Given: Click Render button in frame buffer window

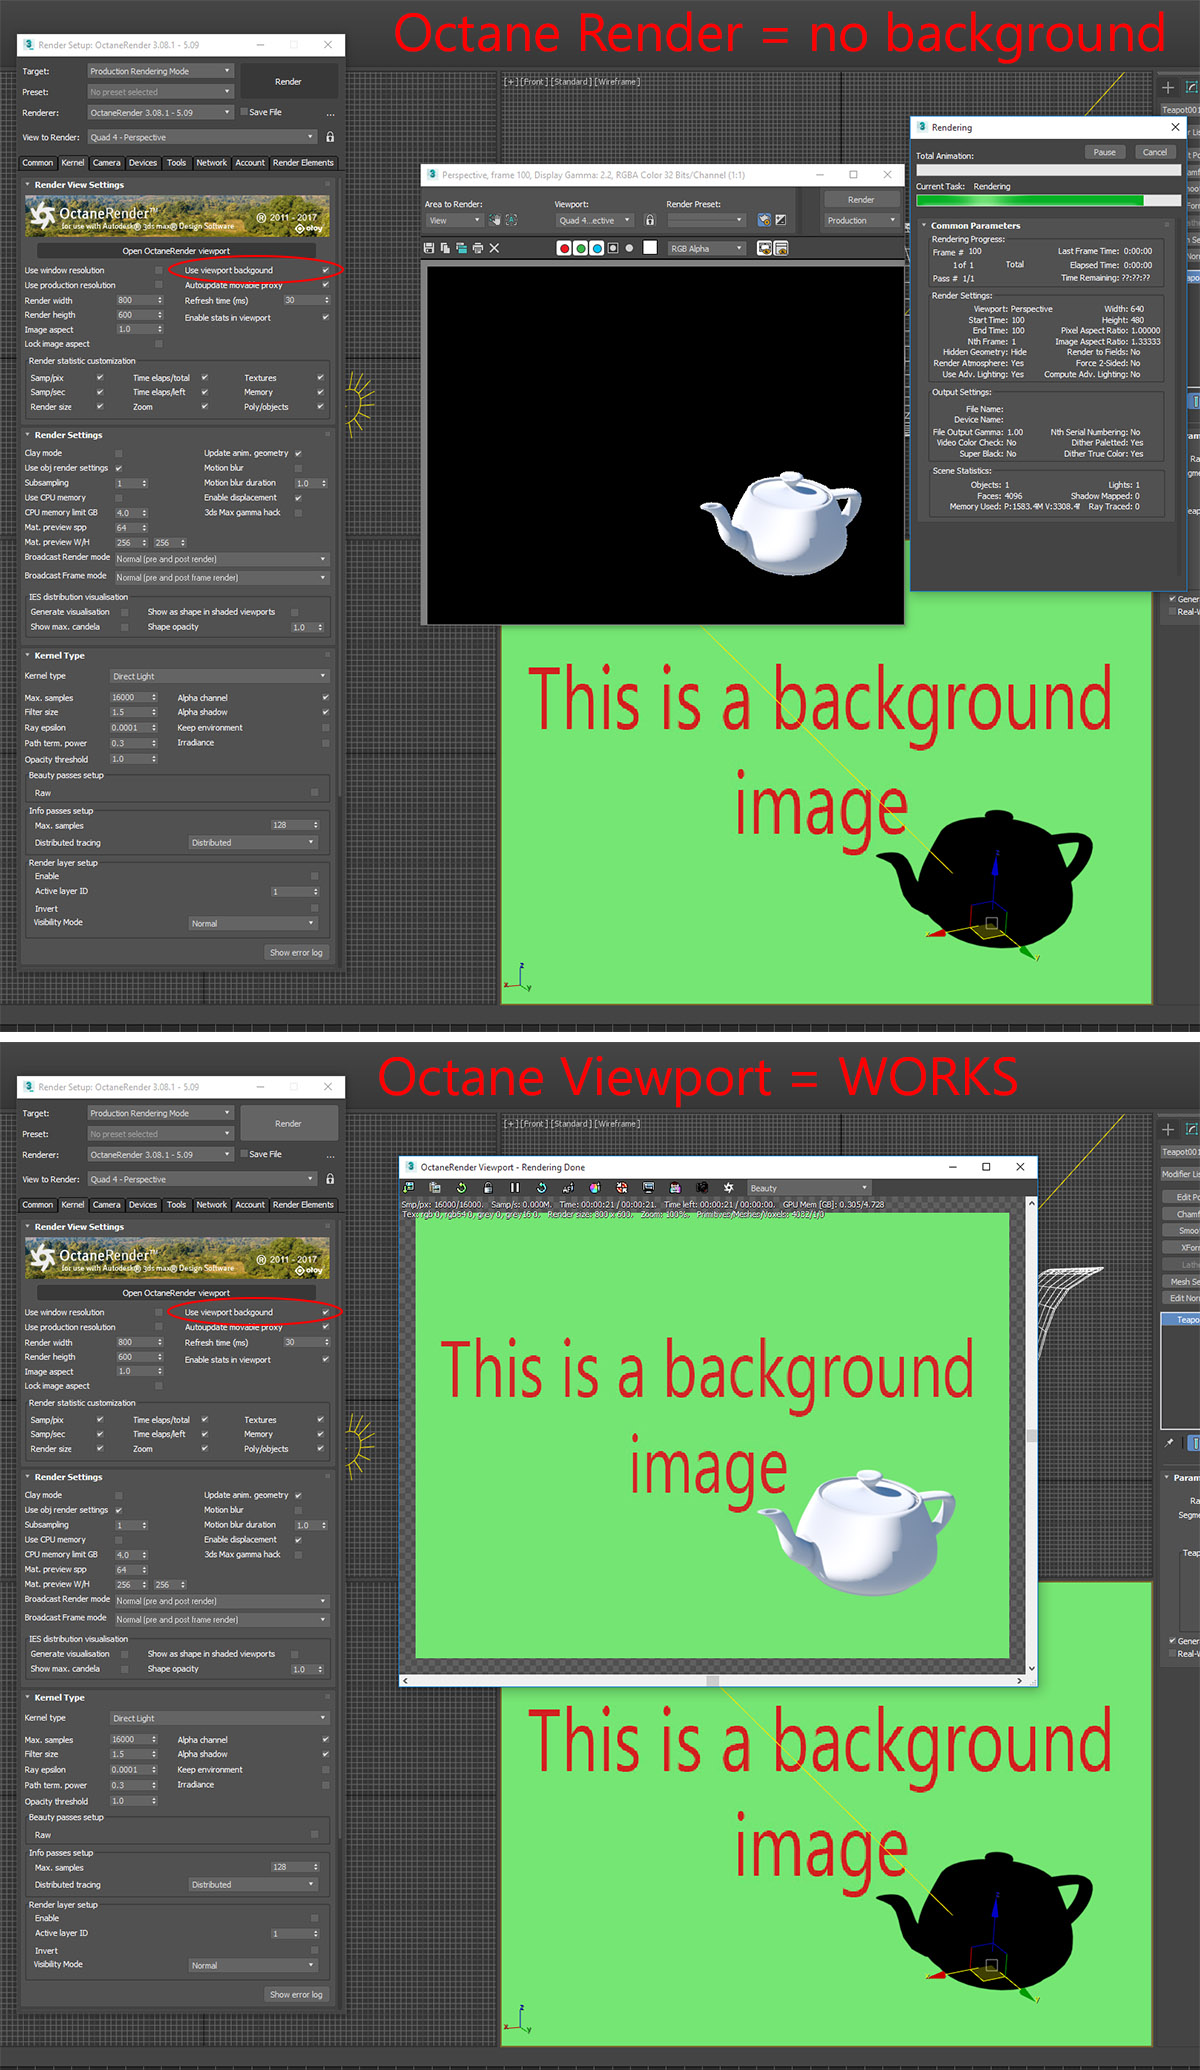Looking at the screenshot, I should (x=861, y=199).
